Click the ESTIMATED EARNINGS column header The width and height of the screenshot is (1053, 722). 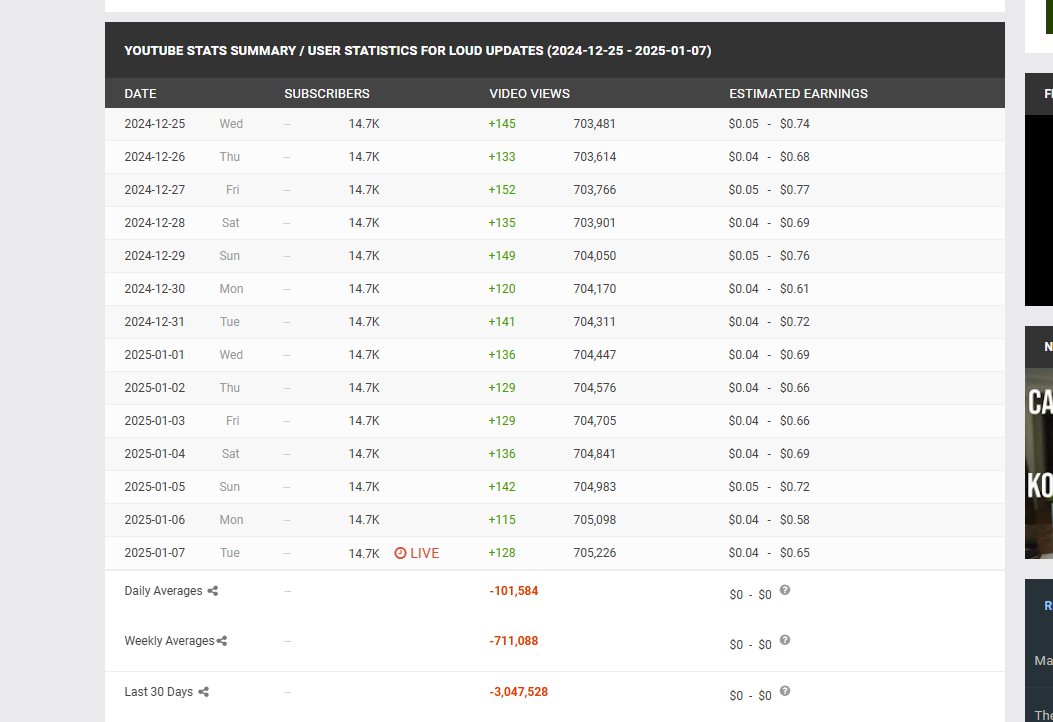[798, 93]
